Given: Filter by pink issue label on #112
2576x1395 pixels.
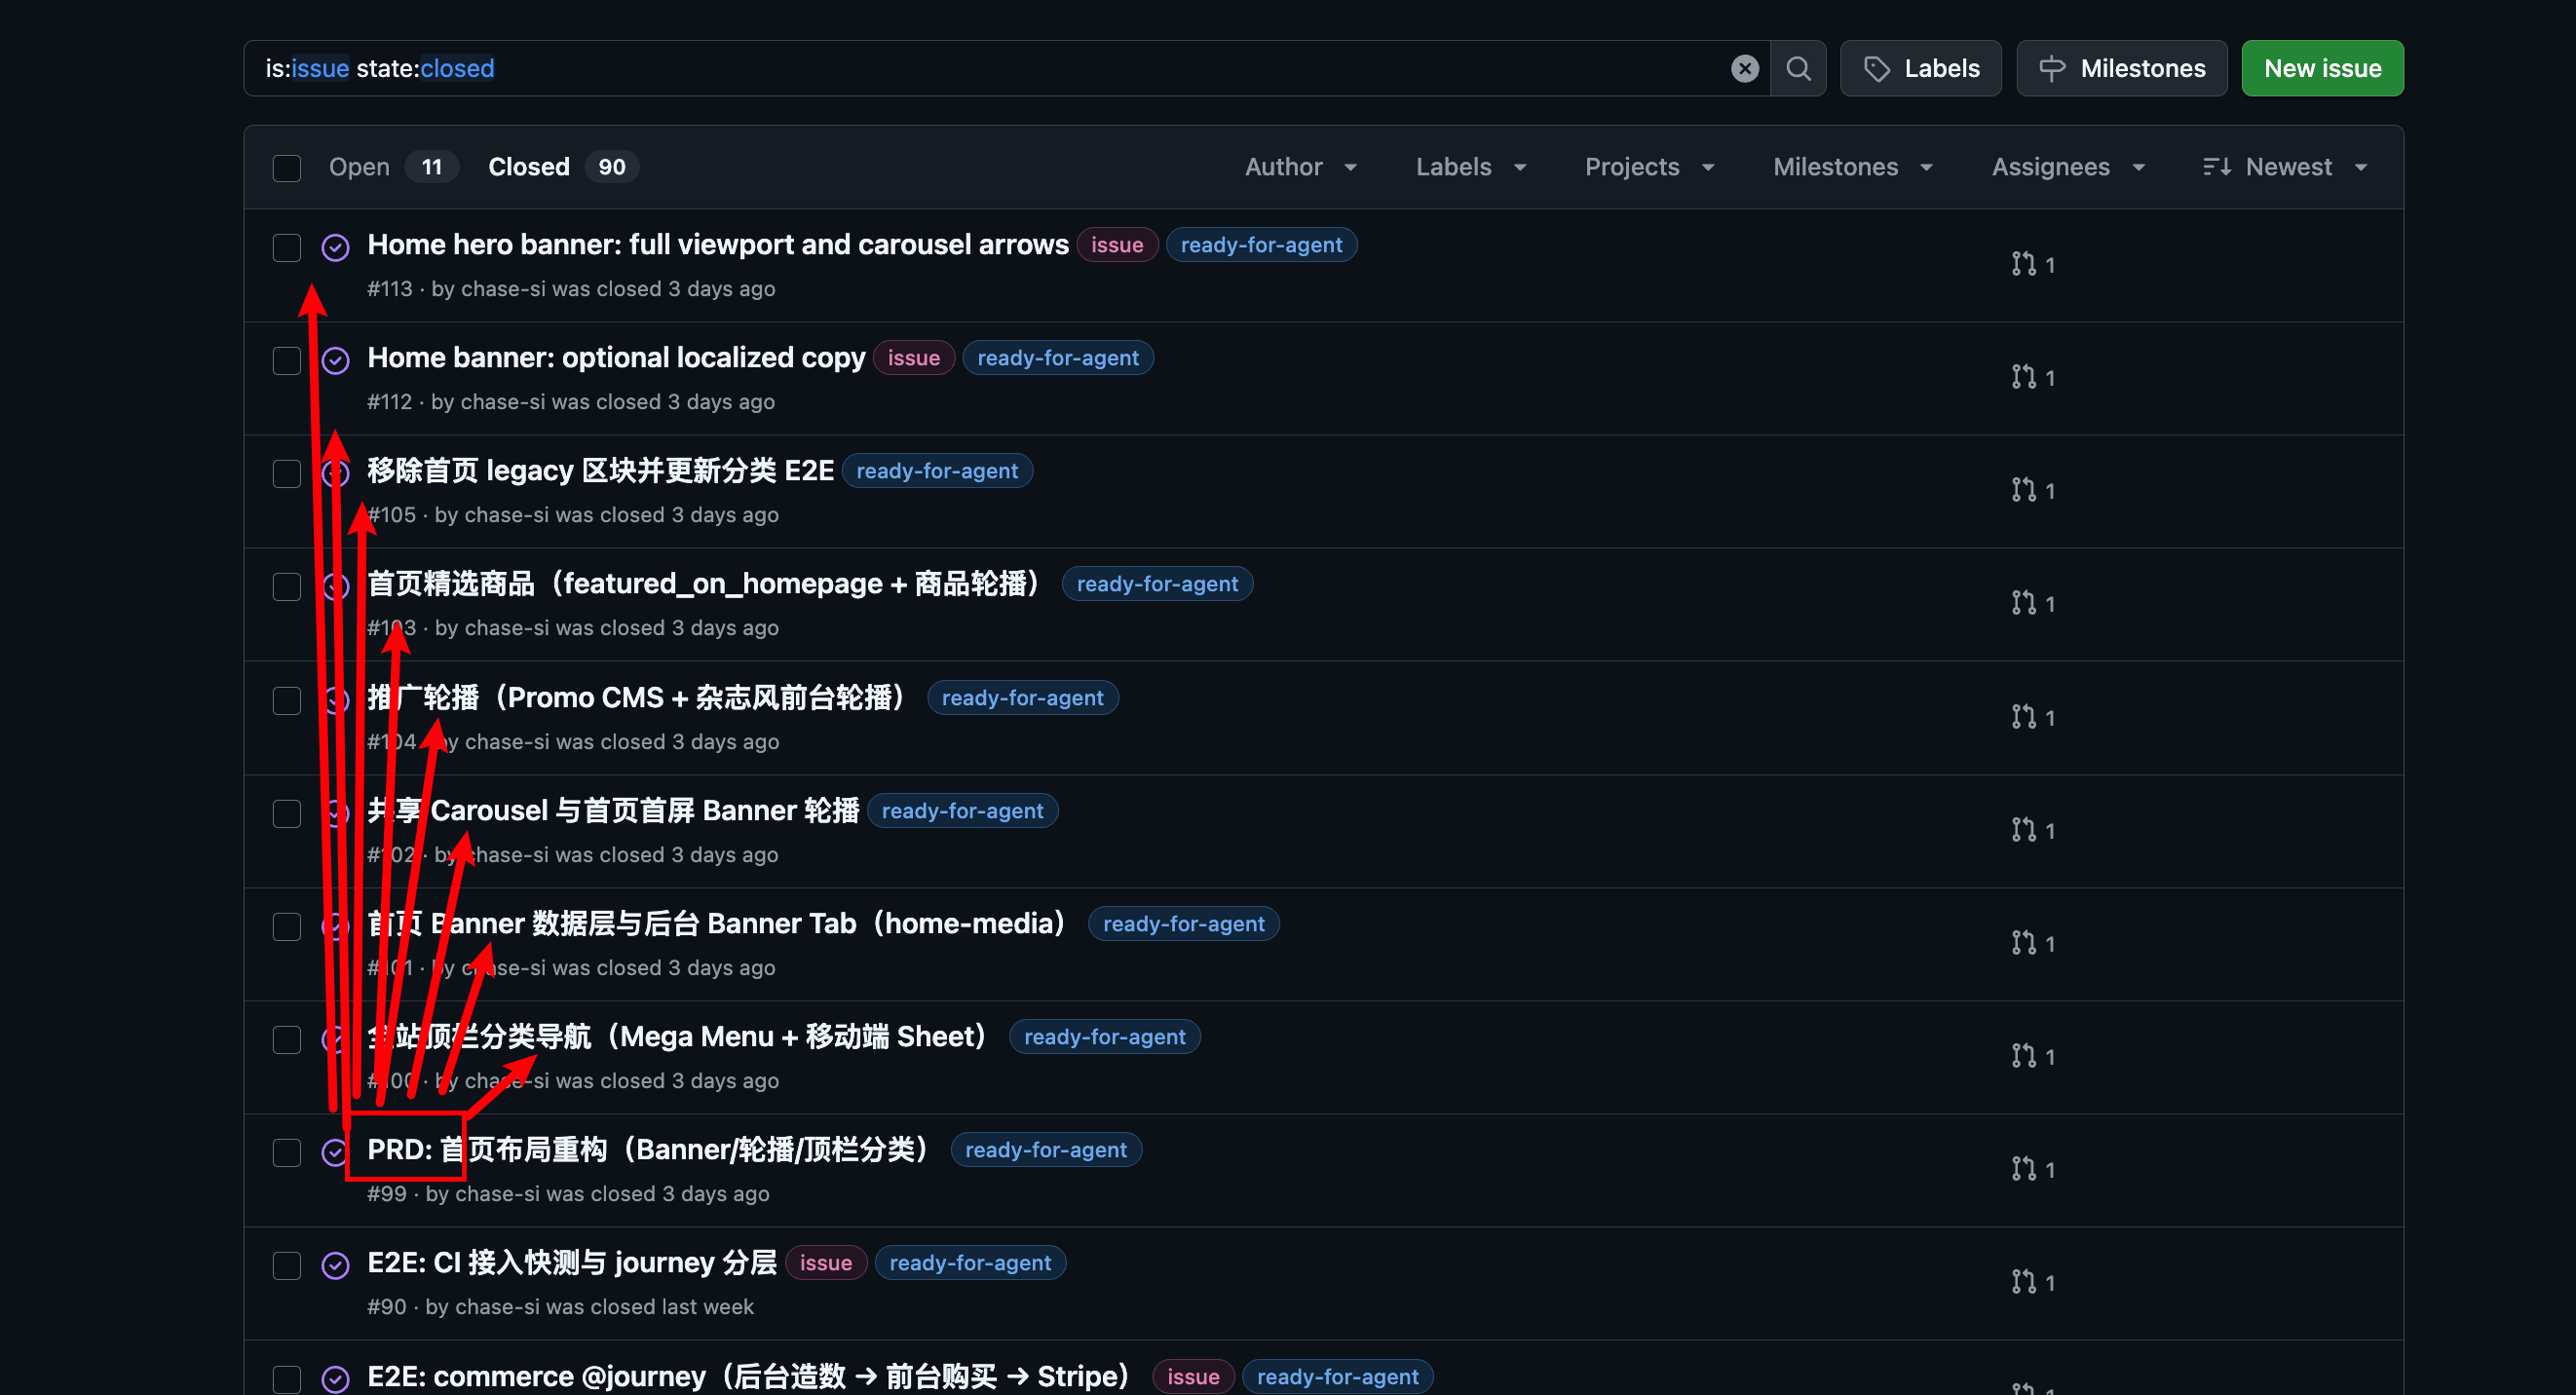Looking at the screenshot, I should (914, 358).
